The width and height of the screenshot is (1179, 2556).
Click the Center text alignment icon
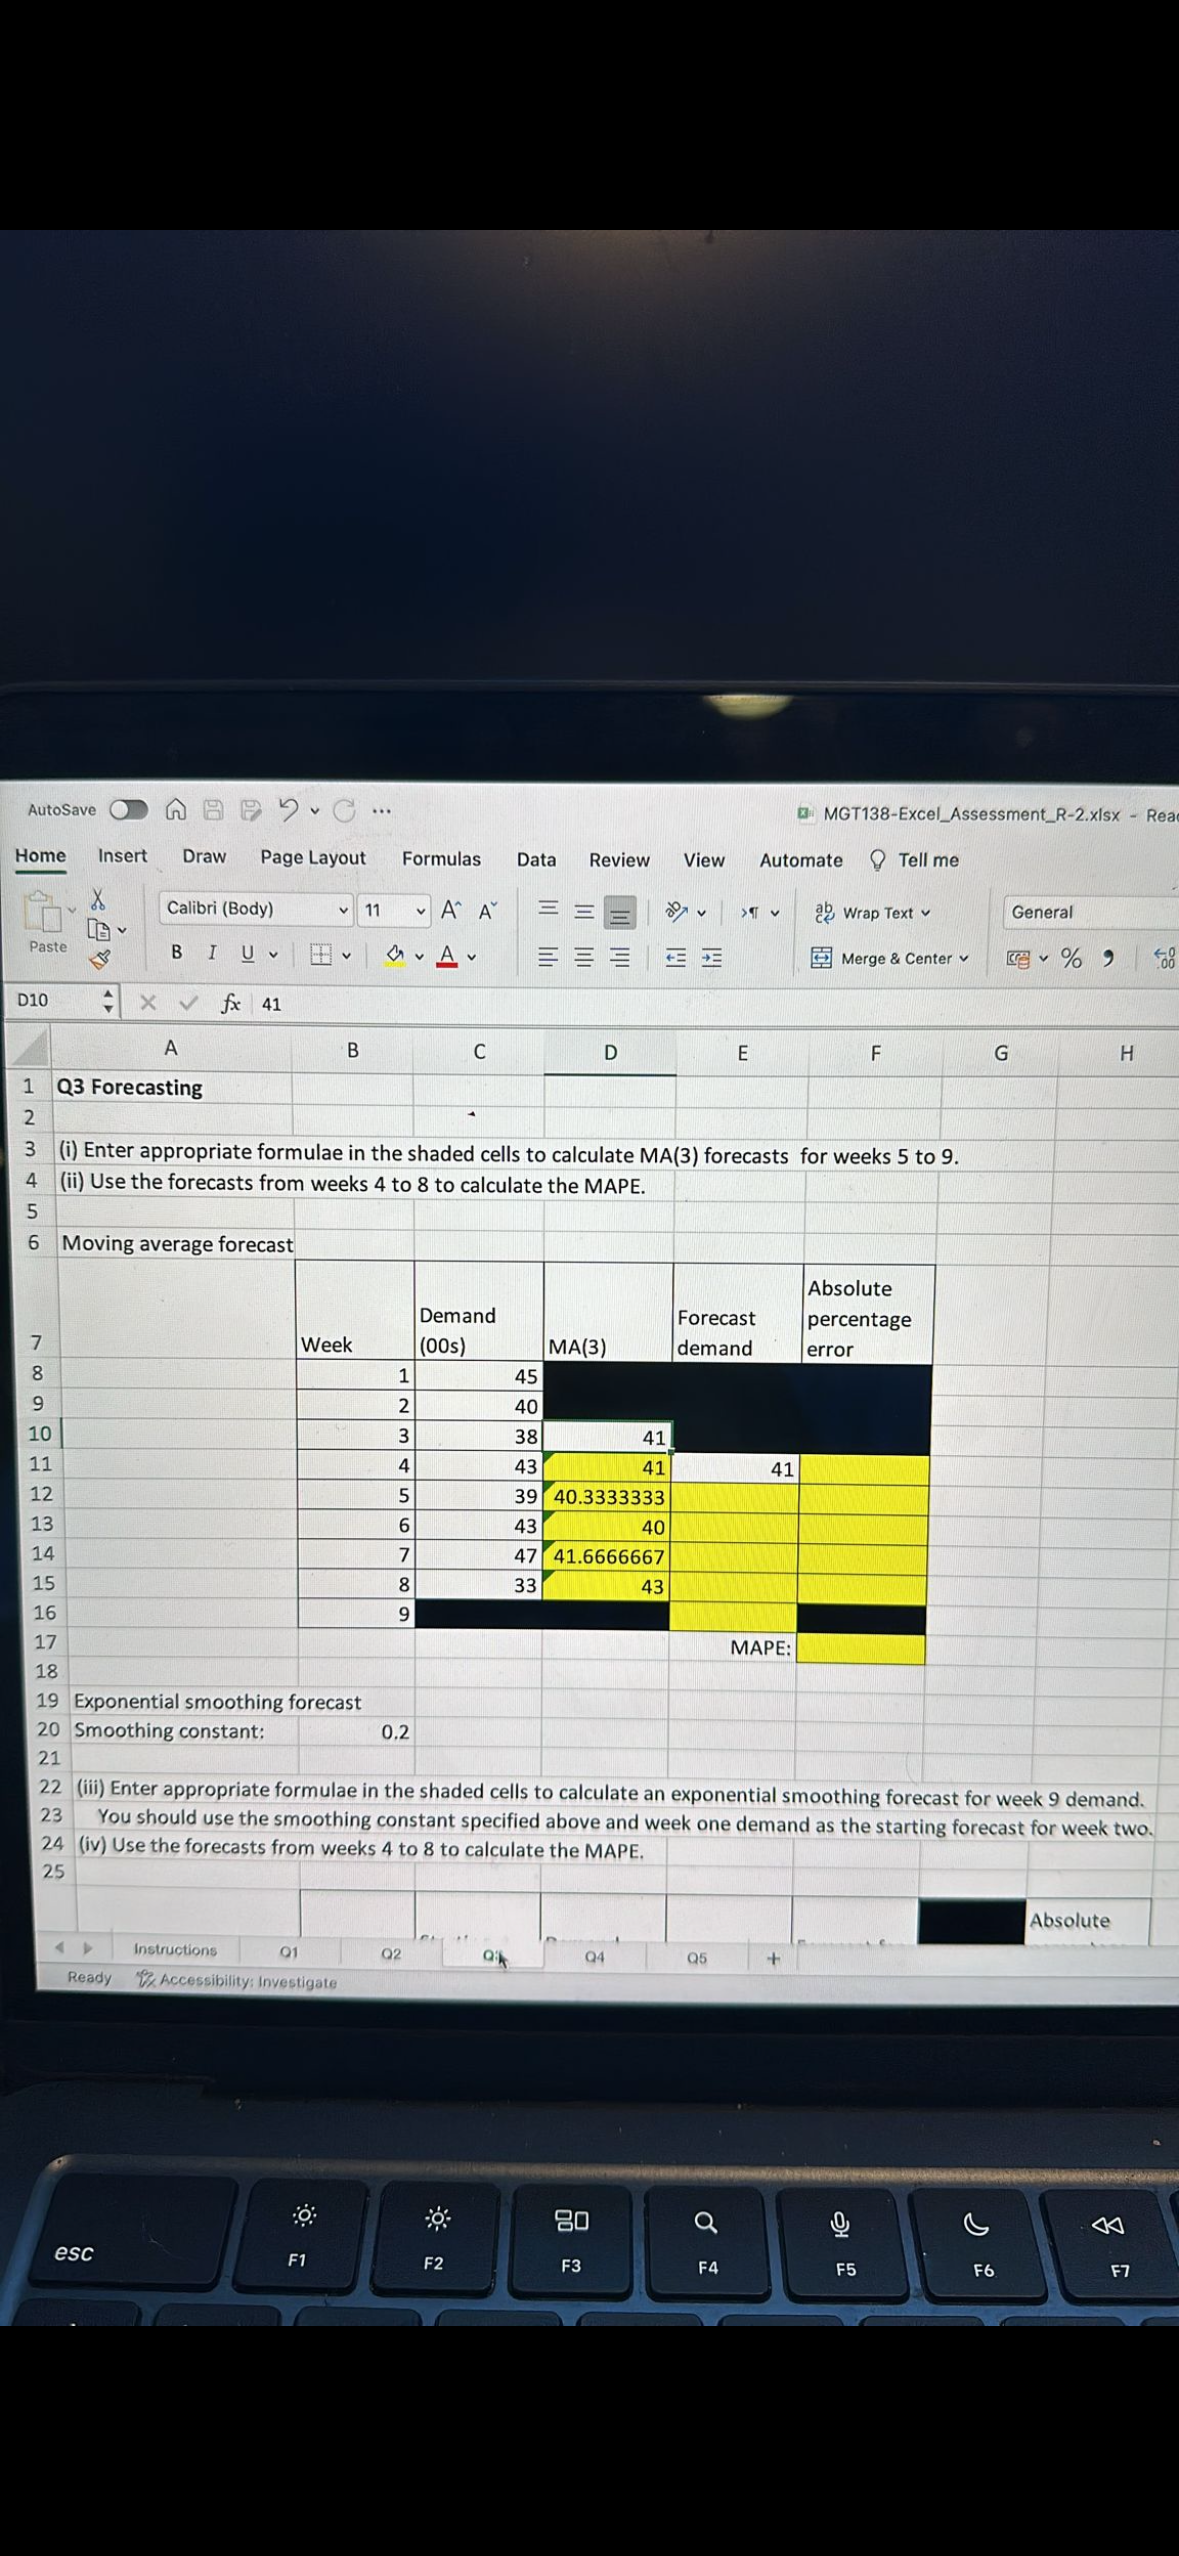coord(584,957)
